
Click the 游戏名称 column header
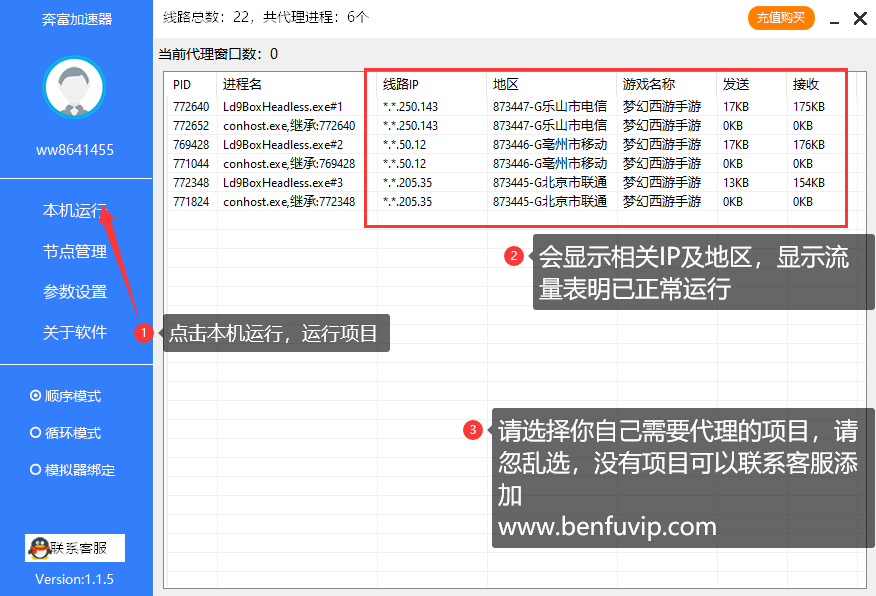tap(648, 85)
